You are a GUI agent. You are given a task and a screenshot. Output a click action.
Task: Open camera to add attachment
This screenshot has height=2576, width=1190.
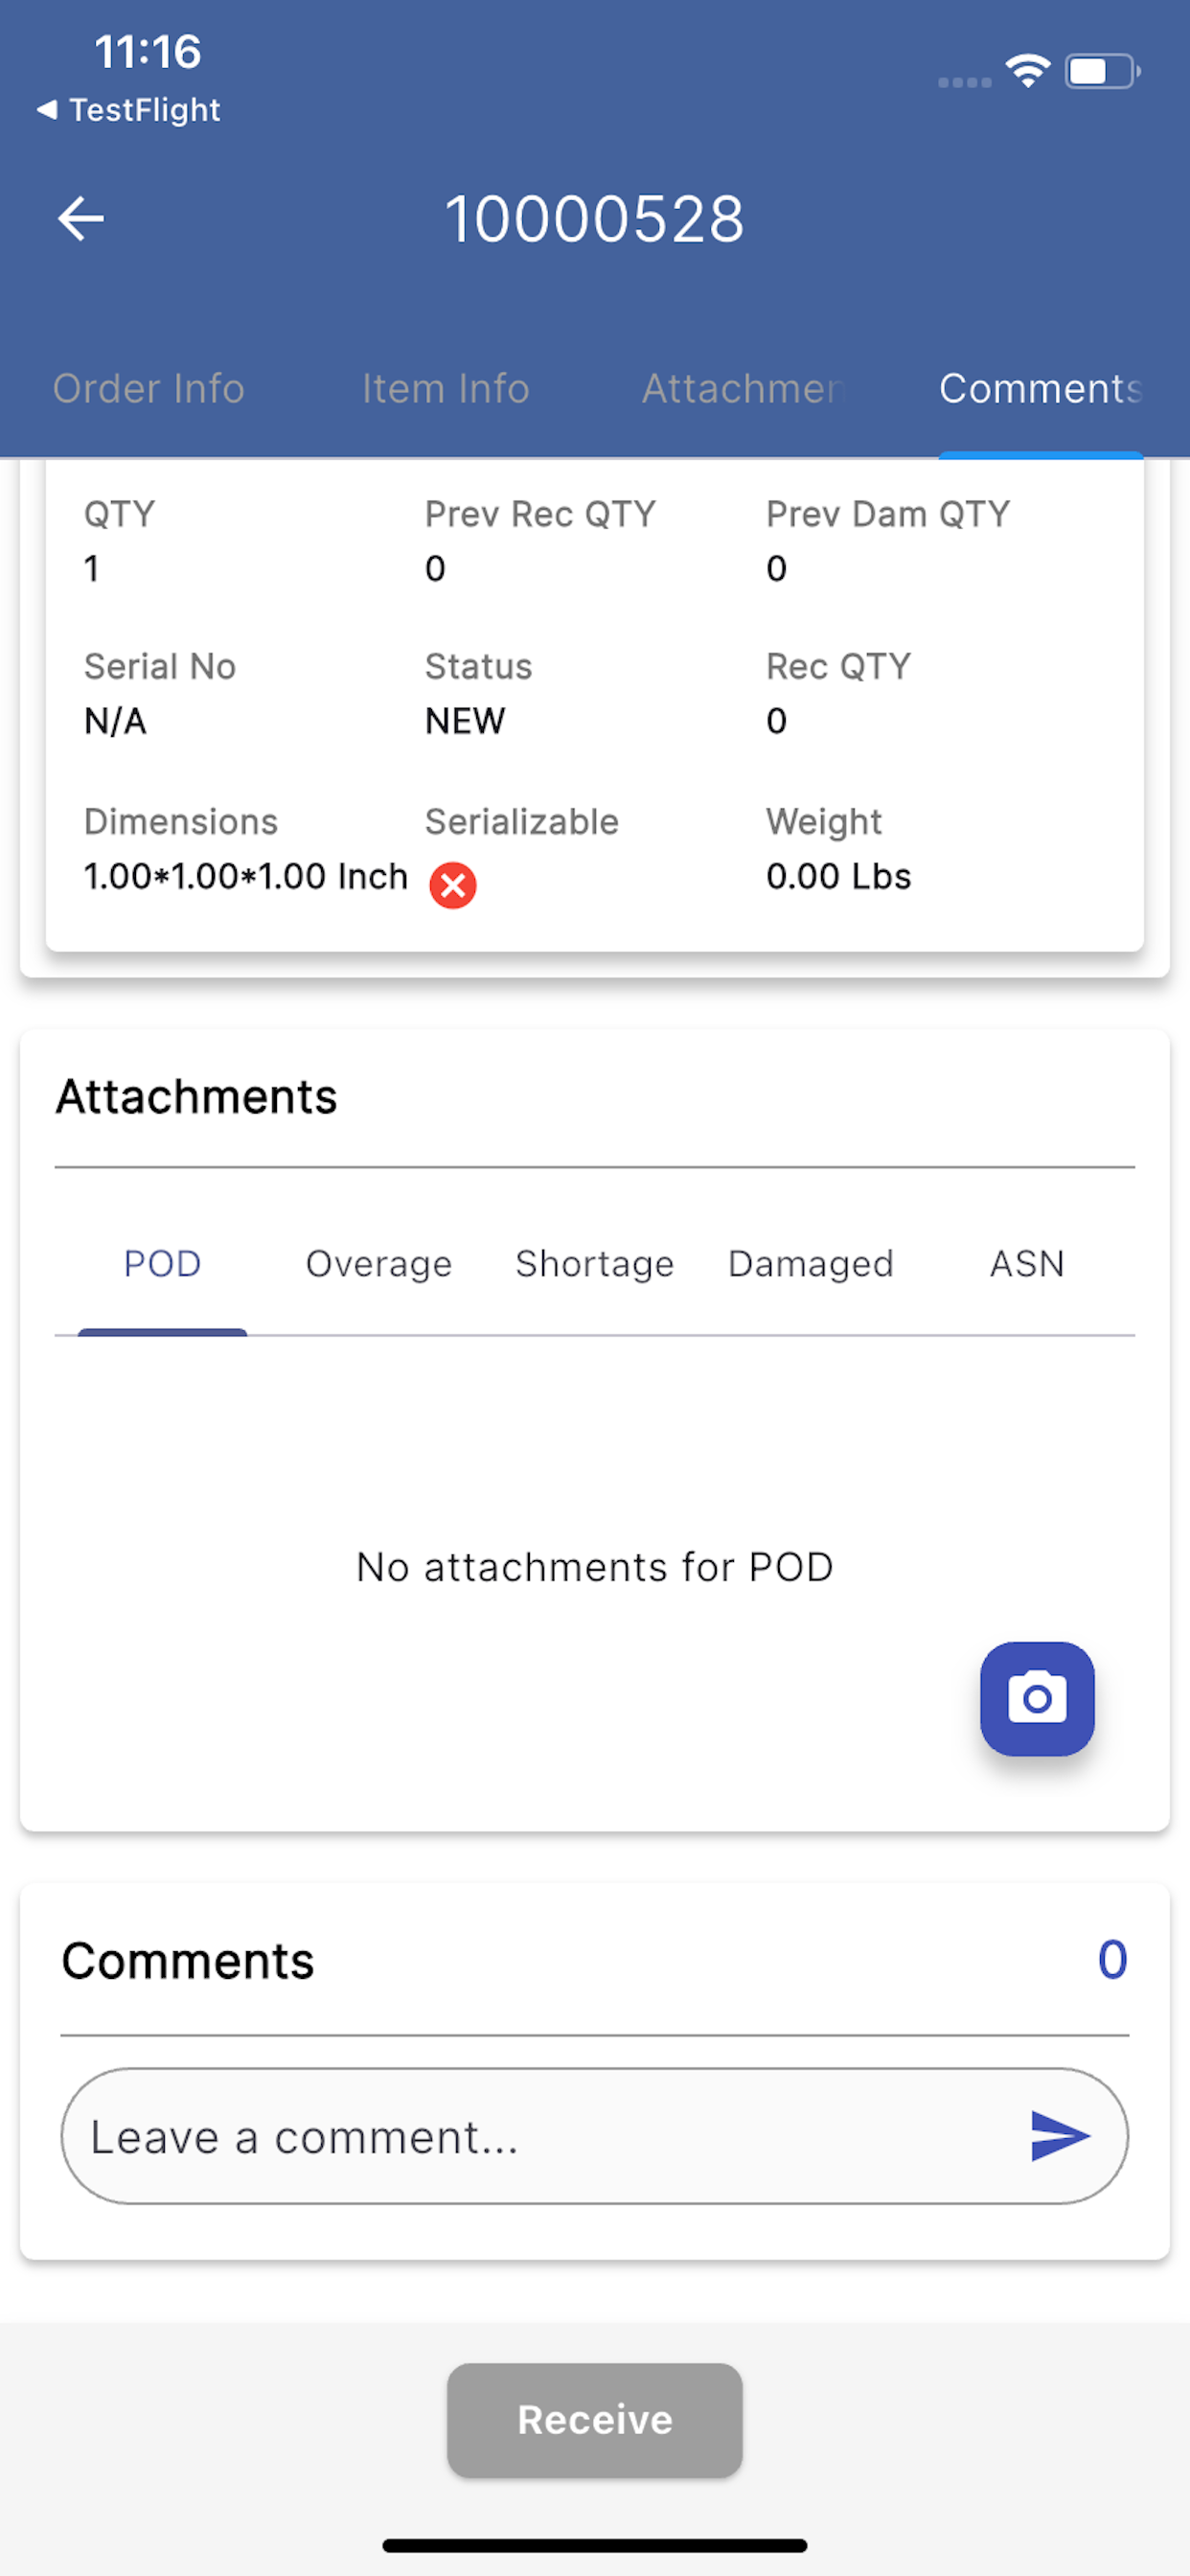(x=1036, y=1697)
